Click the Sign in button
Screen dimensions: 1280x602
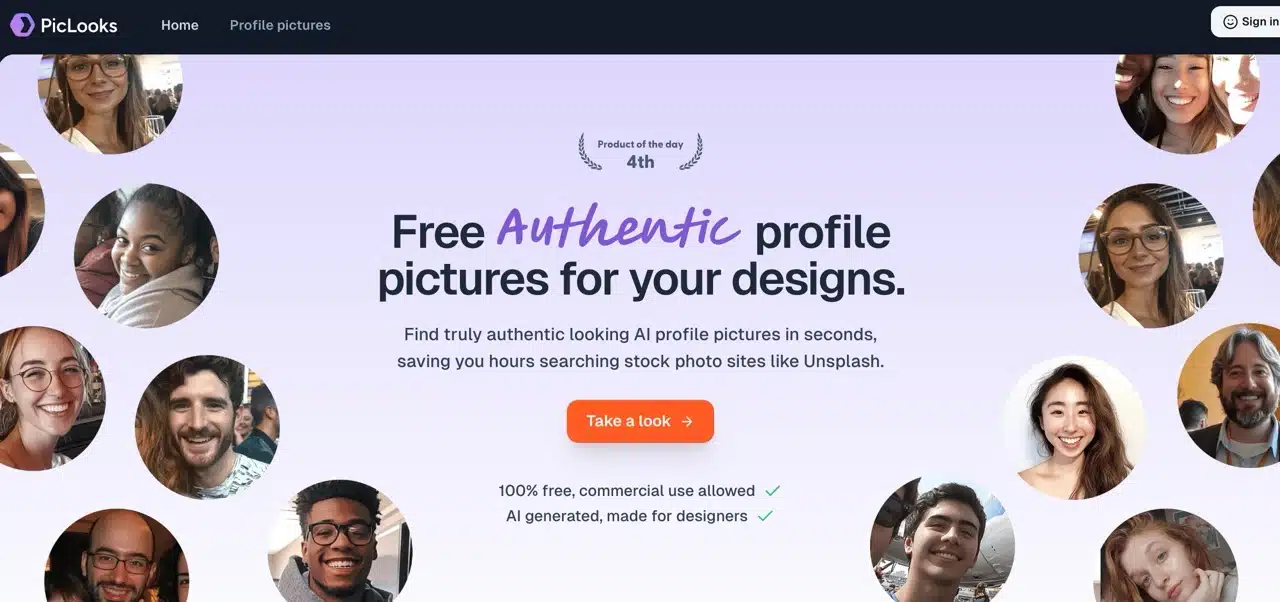1246,22
